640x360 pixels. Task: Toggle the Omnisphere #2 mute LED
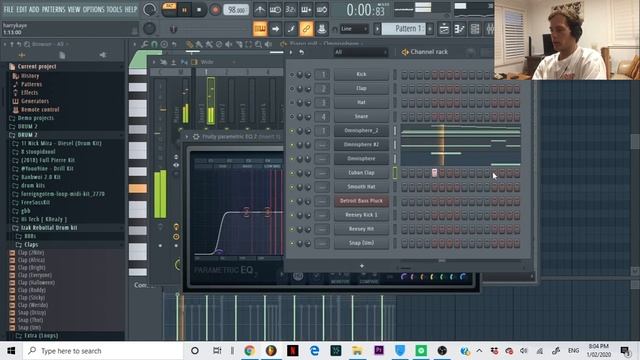pos(291,145)
